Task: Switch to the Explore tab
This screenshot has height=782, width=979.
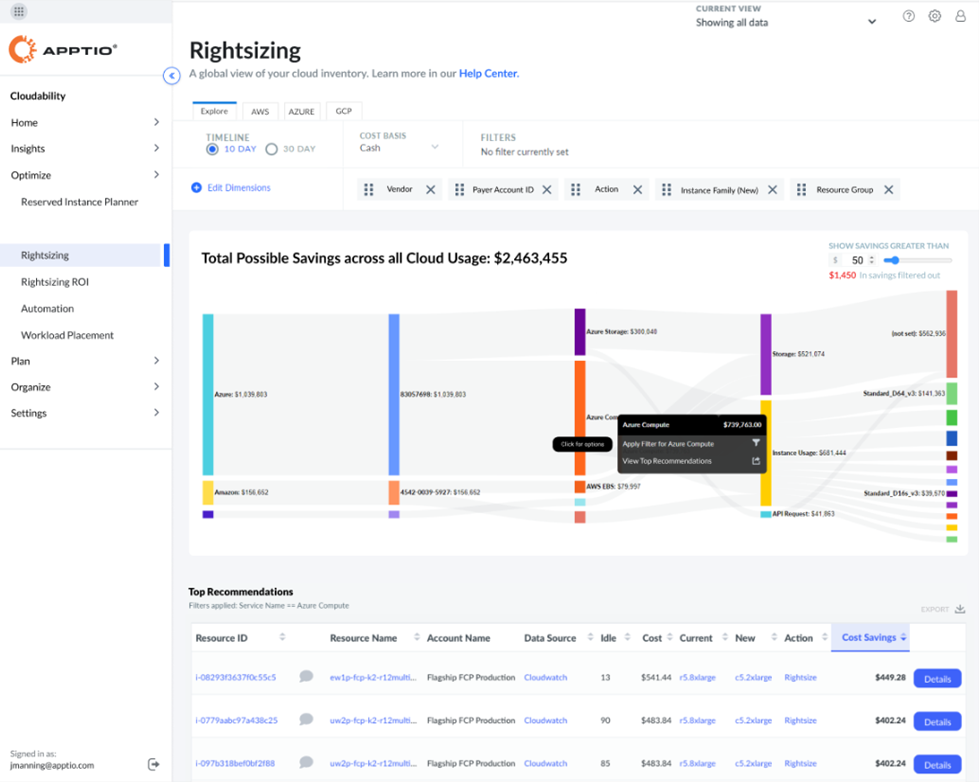Action: coord(214,111)
